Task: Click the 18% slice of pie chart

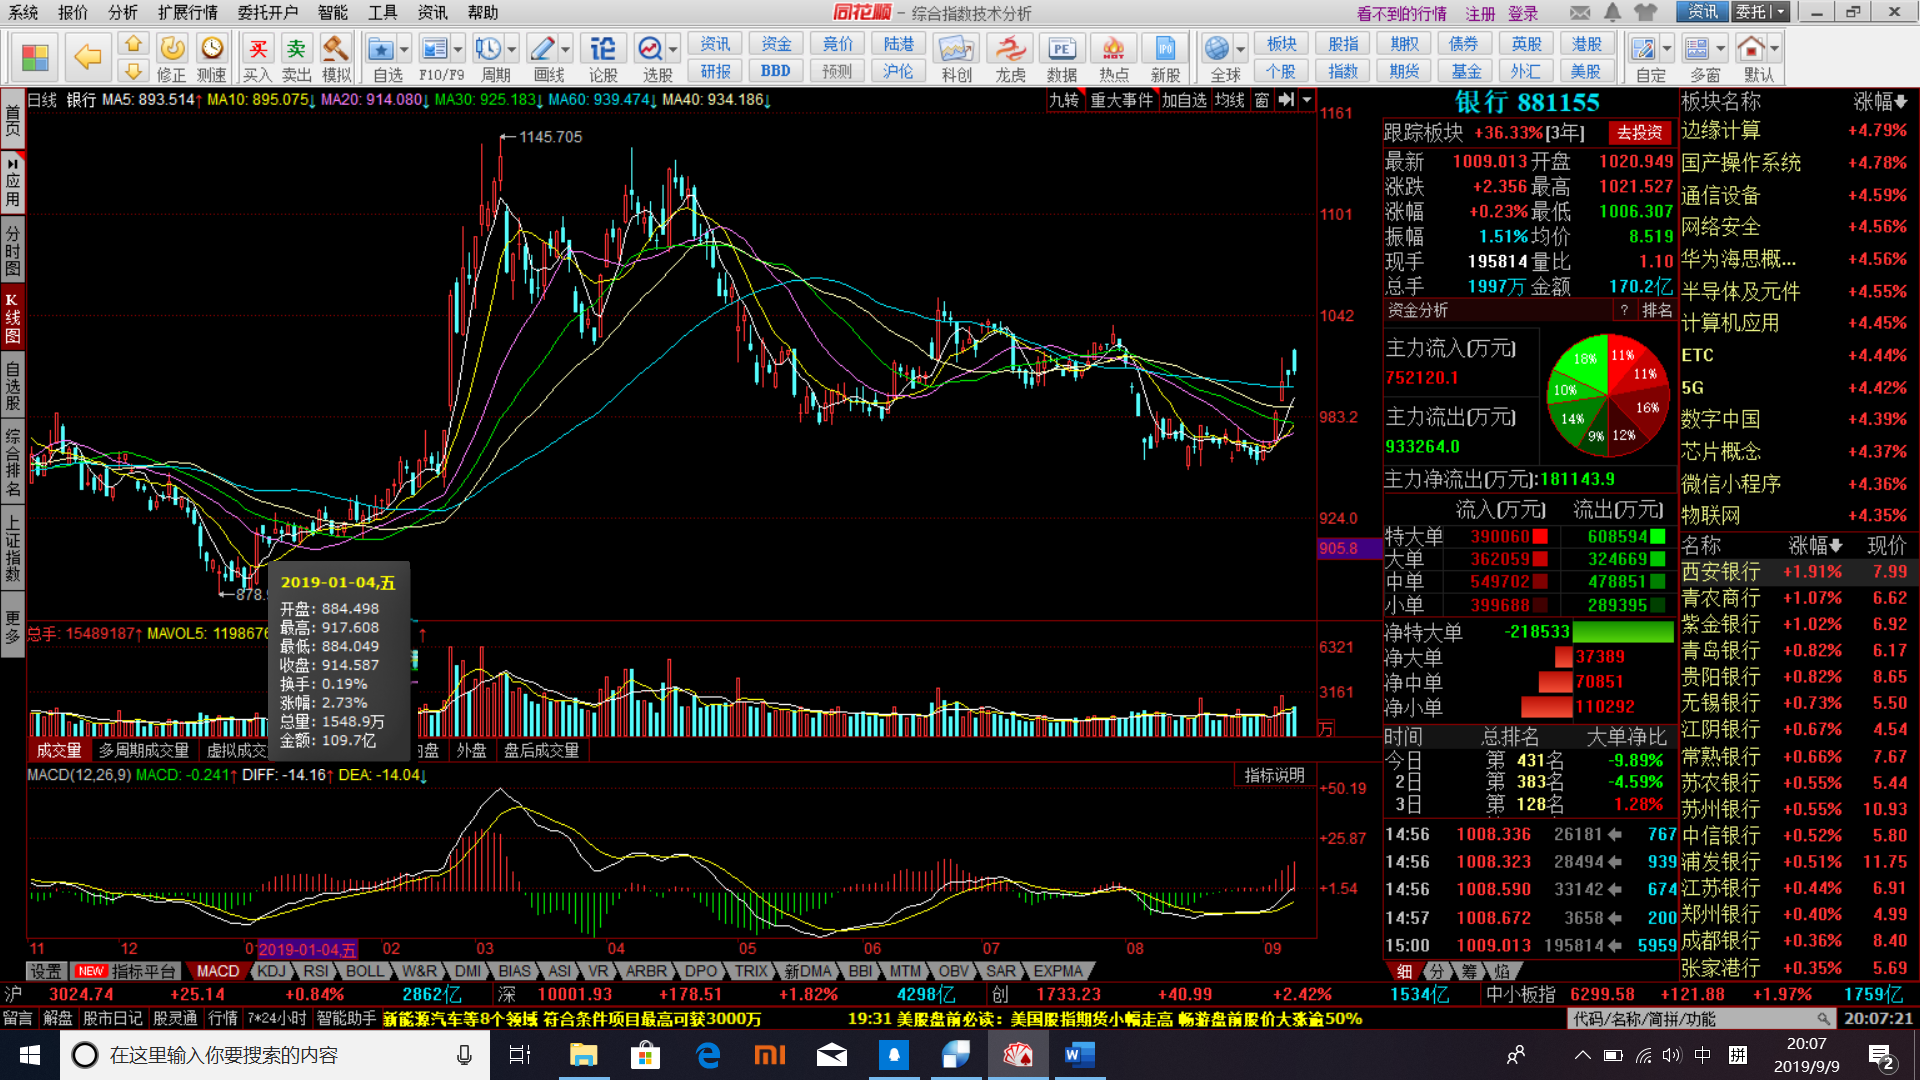Action: tap(1584, 360)
